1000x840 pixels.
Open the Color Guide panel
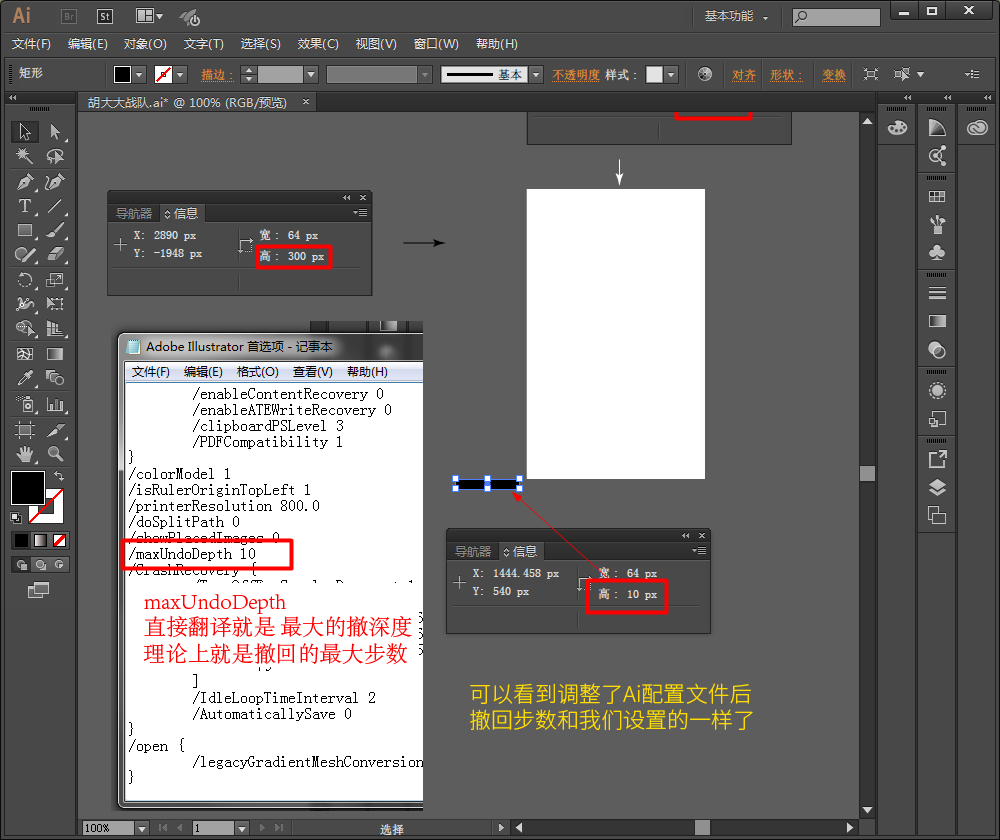[x=937, y=128]
